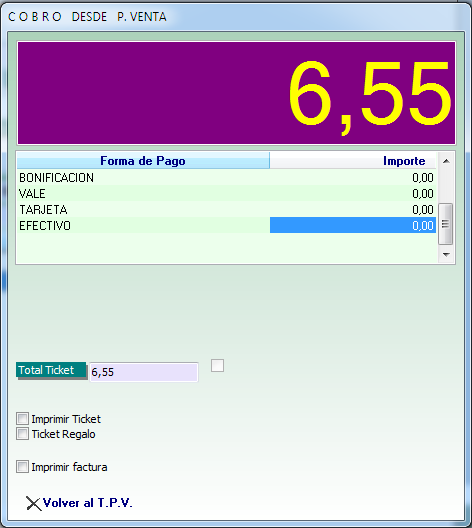
Task: Click the Importe column header
Action: point(353,161)
